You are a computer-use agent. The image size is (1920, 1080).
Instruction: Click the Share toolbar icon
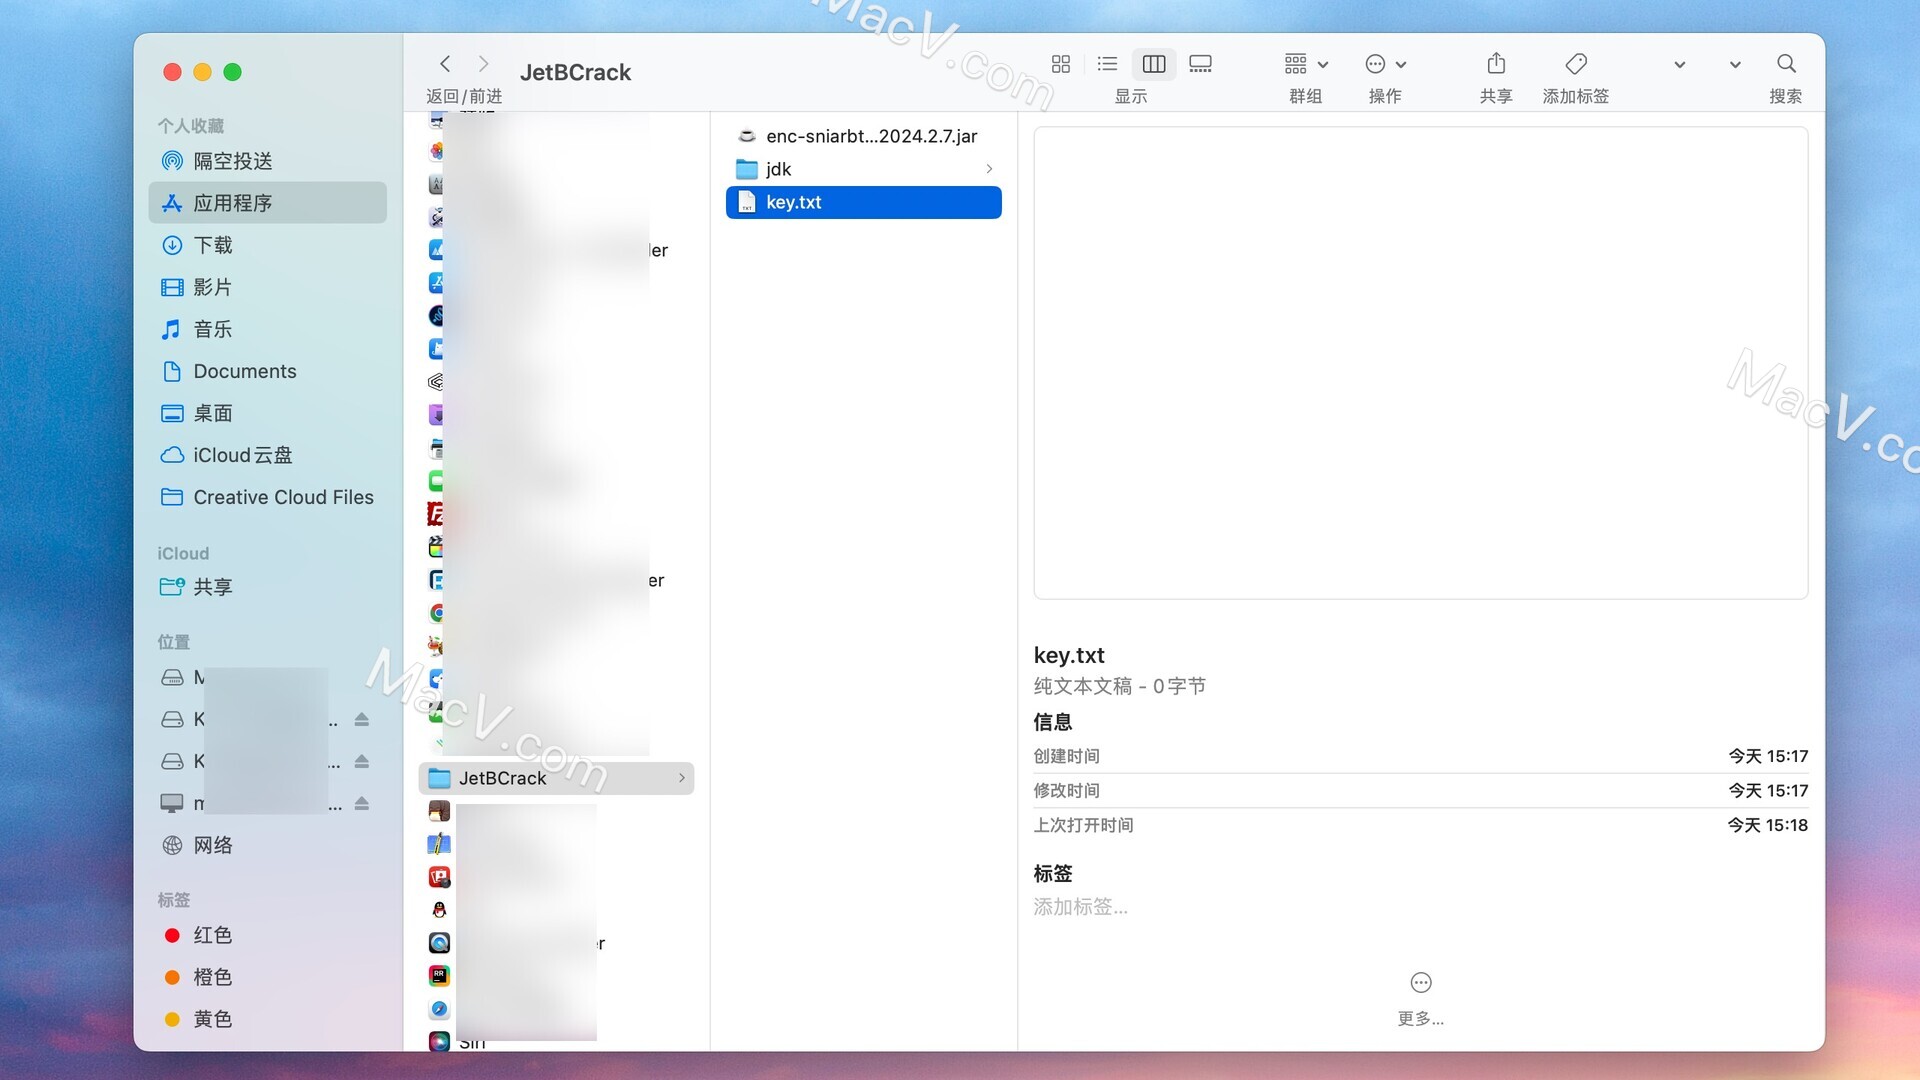coord(1496,64)
